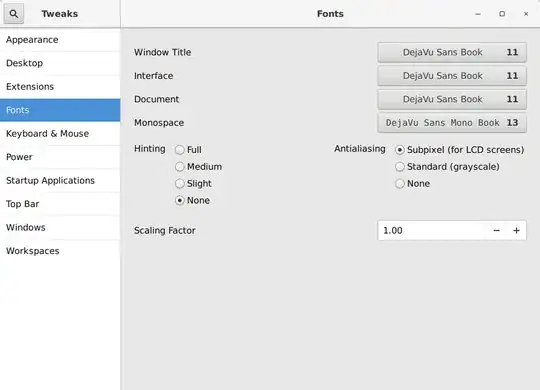Open Startup Applications section
This screenshot has height=390, width=540.
[60, 181]
